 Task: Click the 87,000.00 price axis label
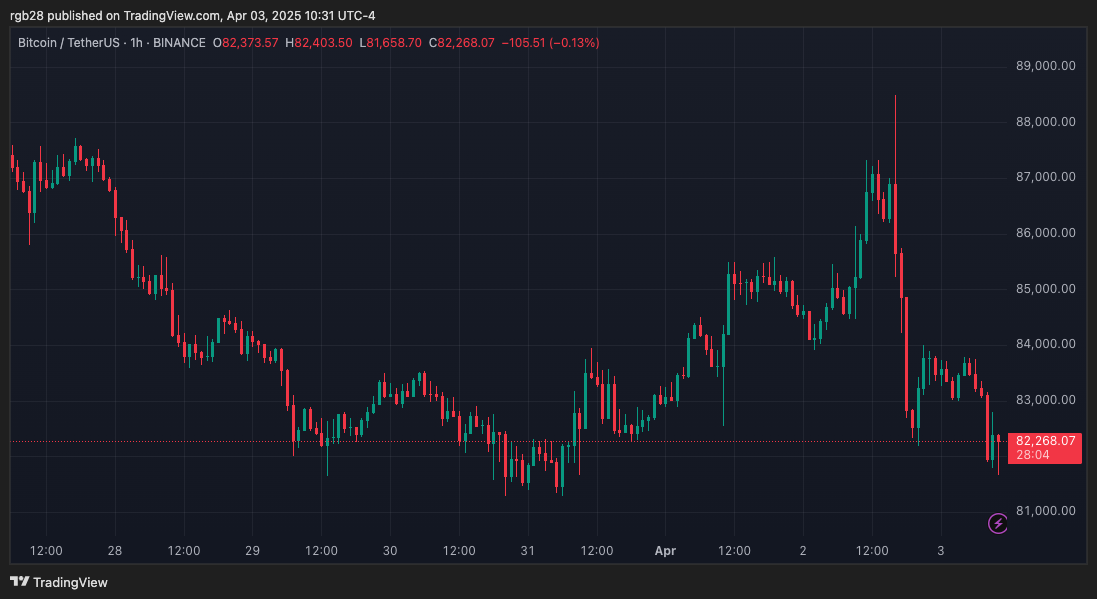point(1045,177)
